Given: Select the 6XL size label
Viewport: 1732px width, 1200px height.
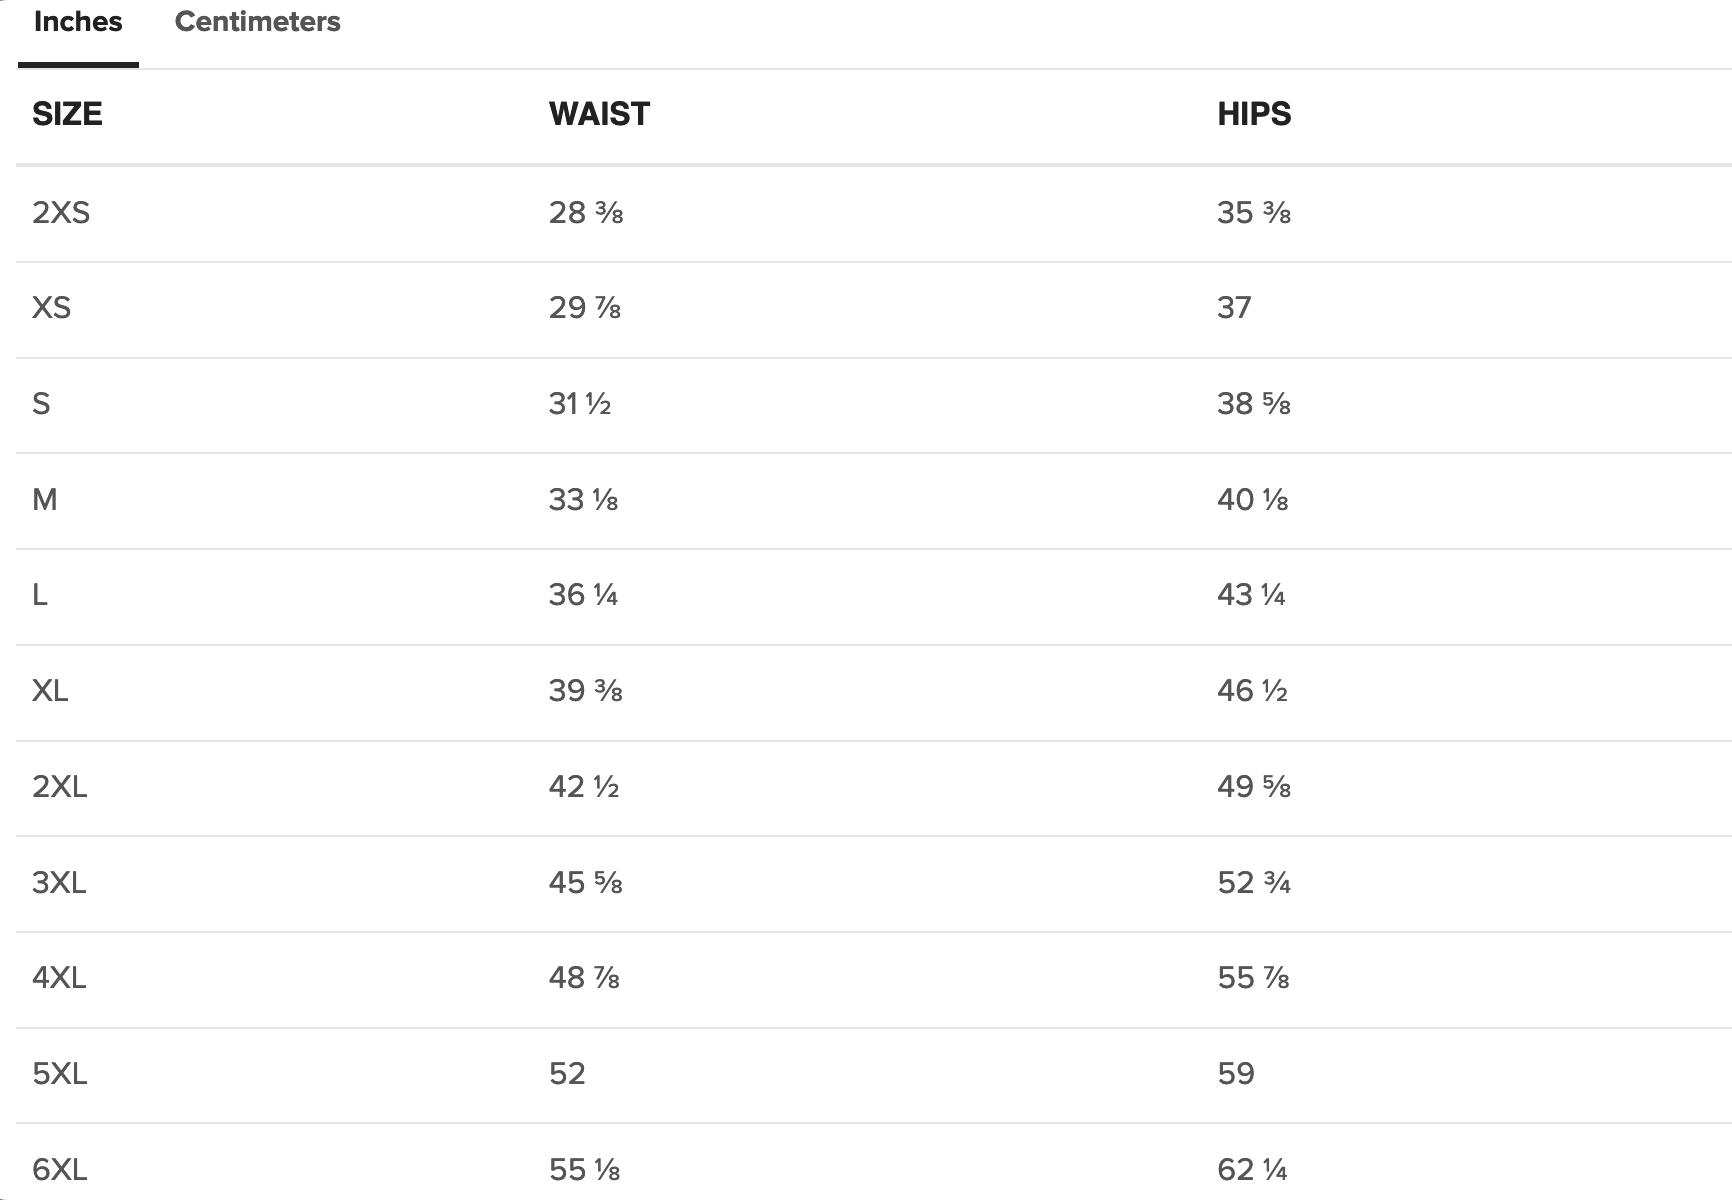Looking at the screenshot, I should click(60, 1170).
